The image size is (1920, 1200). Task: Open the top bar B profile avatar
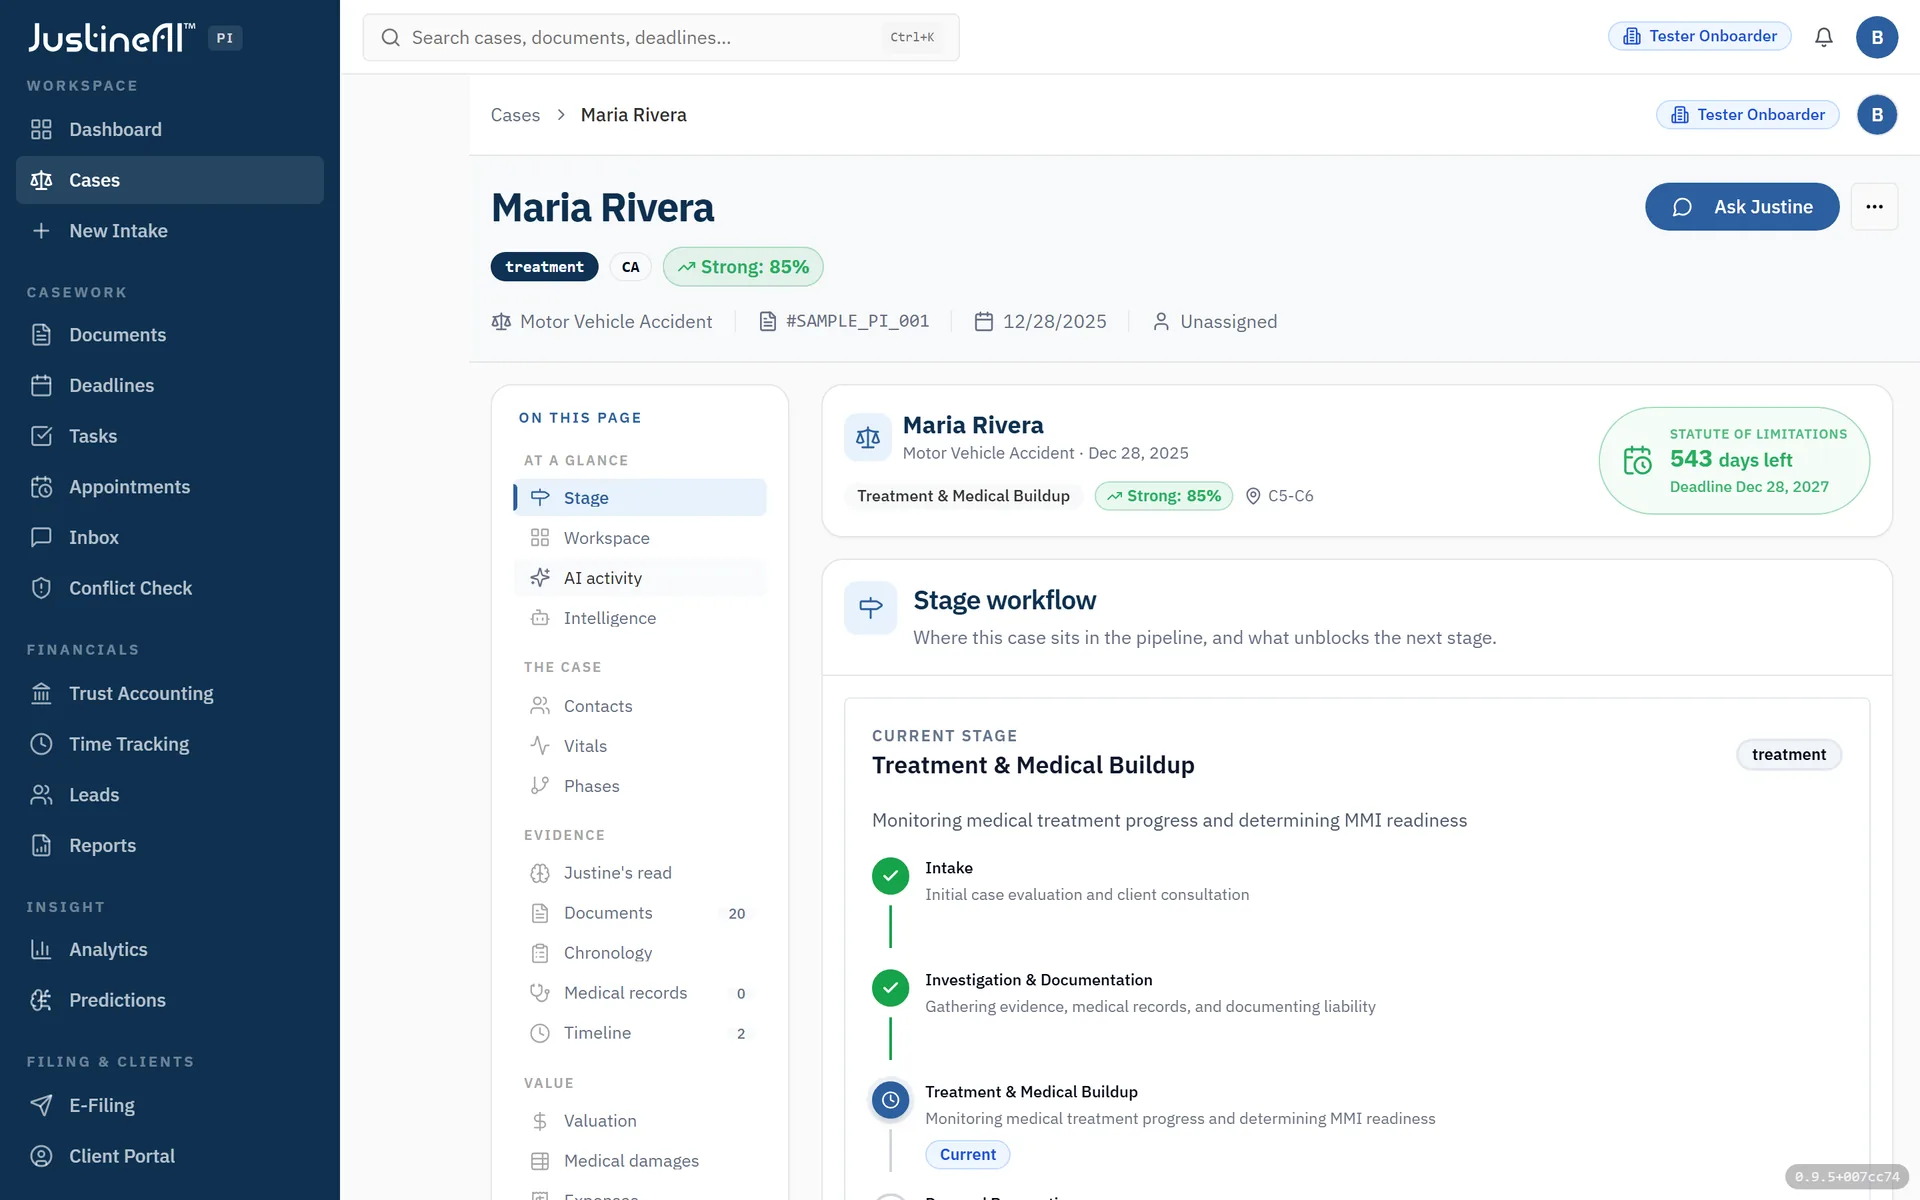[1877, 37]
